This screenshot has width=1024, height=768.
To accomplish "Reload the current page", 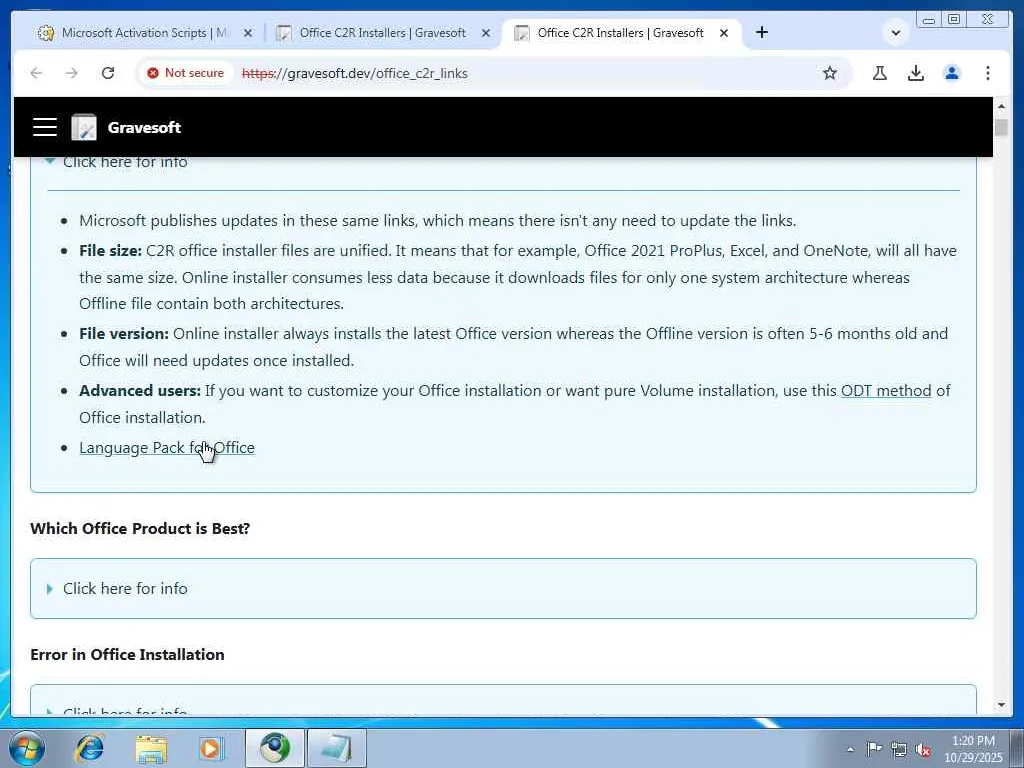I will point(108,73).
